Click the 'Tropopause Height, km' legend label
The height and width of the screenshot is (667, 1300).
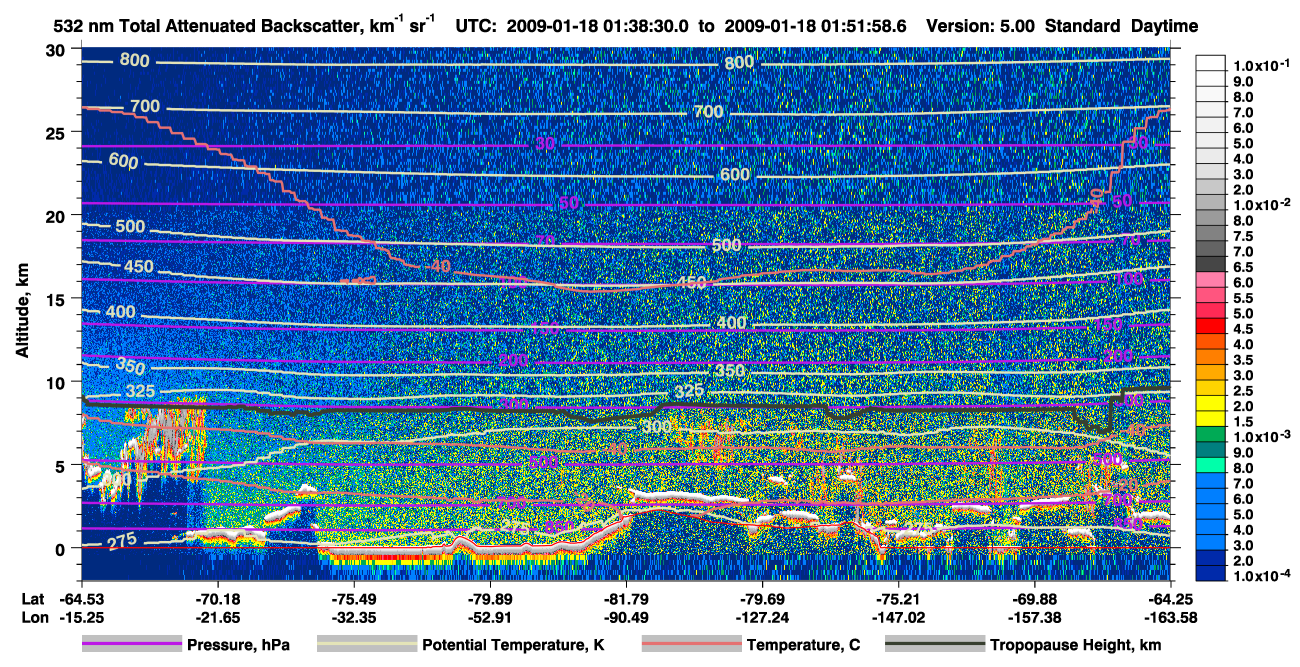tap(1076, 646)
